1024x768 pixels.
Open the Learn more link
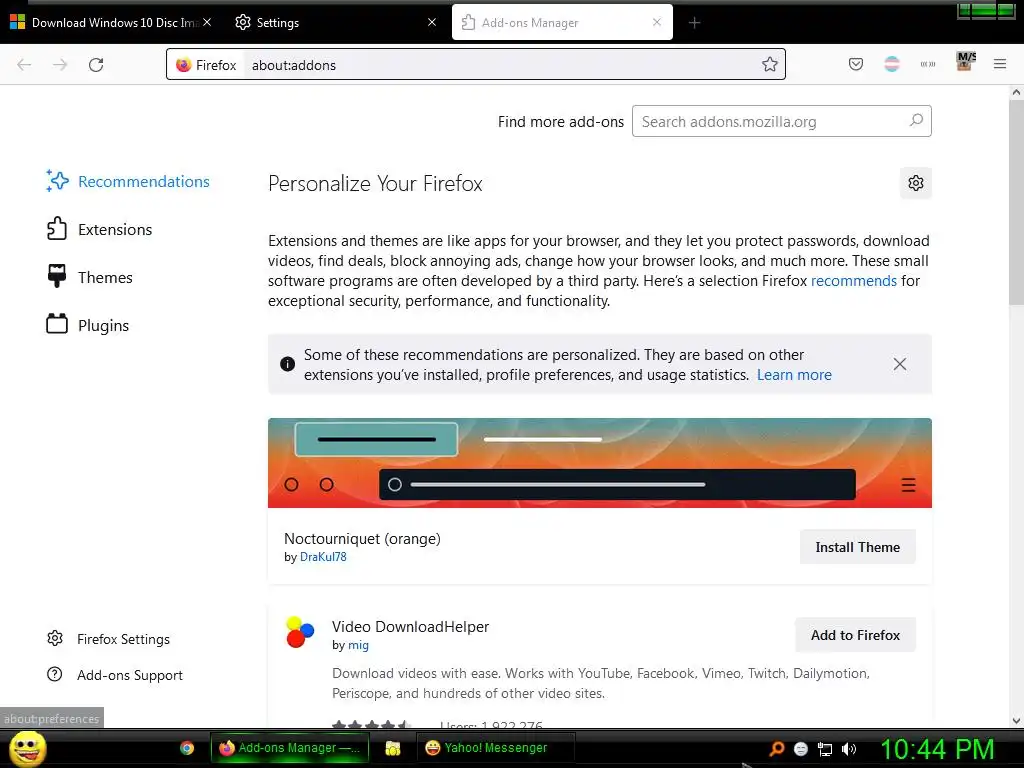tap(794, 375)
